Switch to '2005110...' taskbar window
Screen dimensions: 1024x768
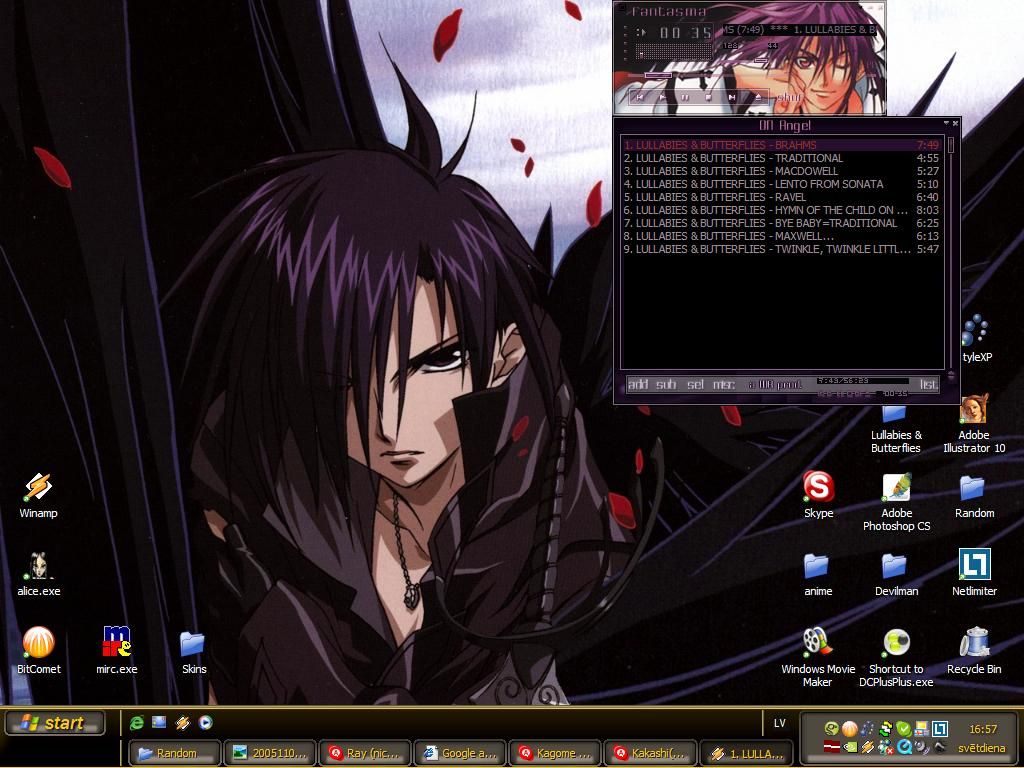[x=270, y=753]
